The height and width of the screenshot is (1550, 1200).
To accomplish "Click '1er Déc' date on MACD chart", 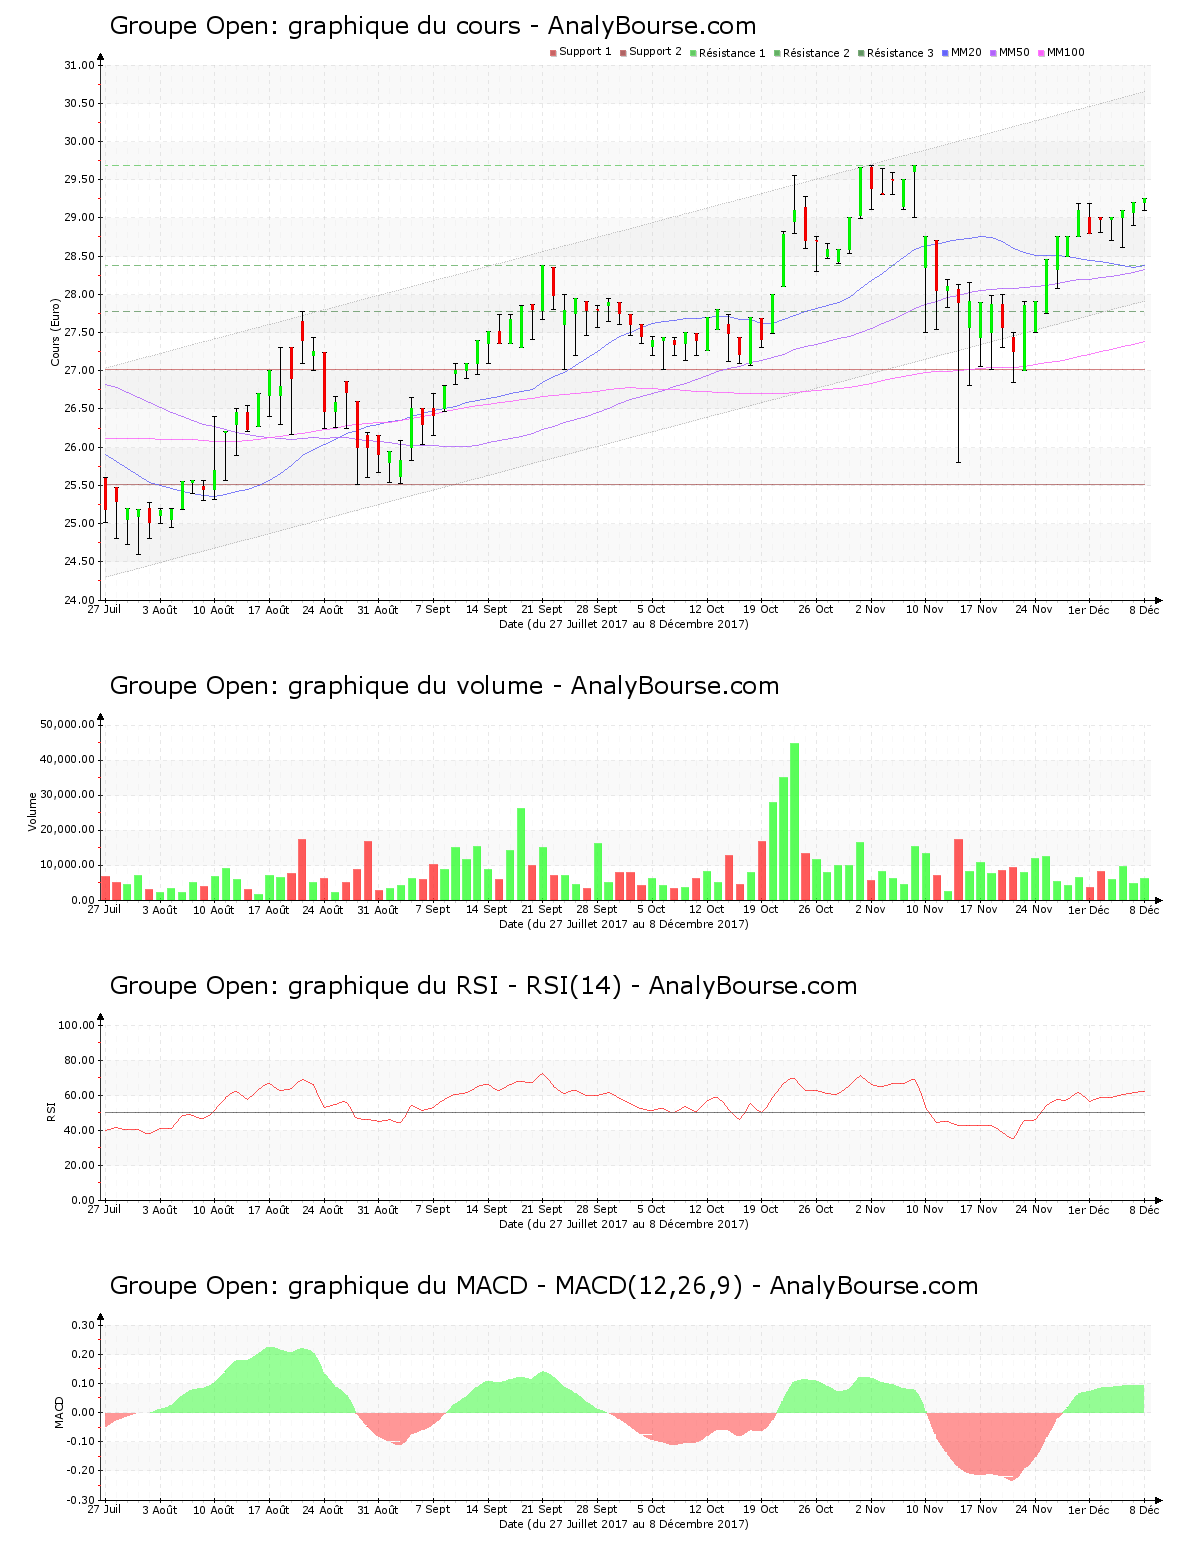I will click(x=1088, y=1510).
